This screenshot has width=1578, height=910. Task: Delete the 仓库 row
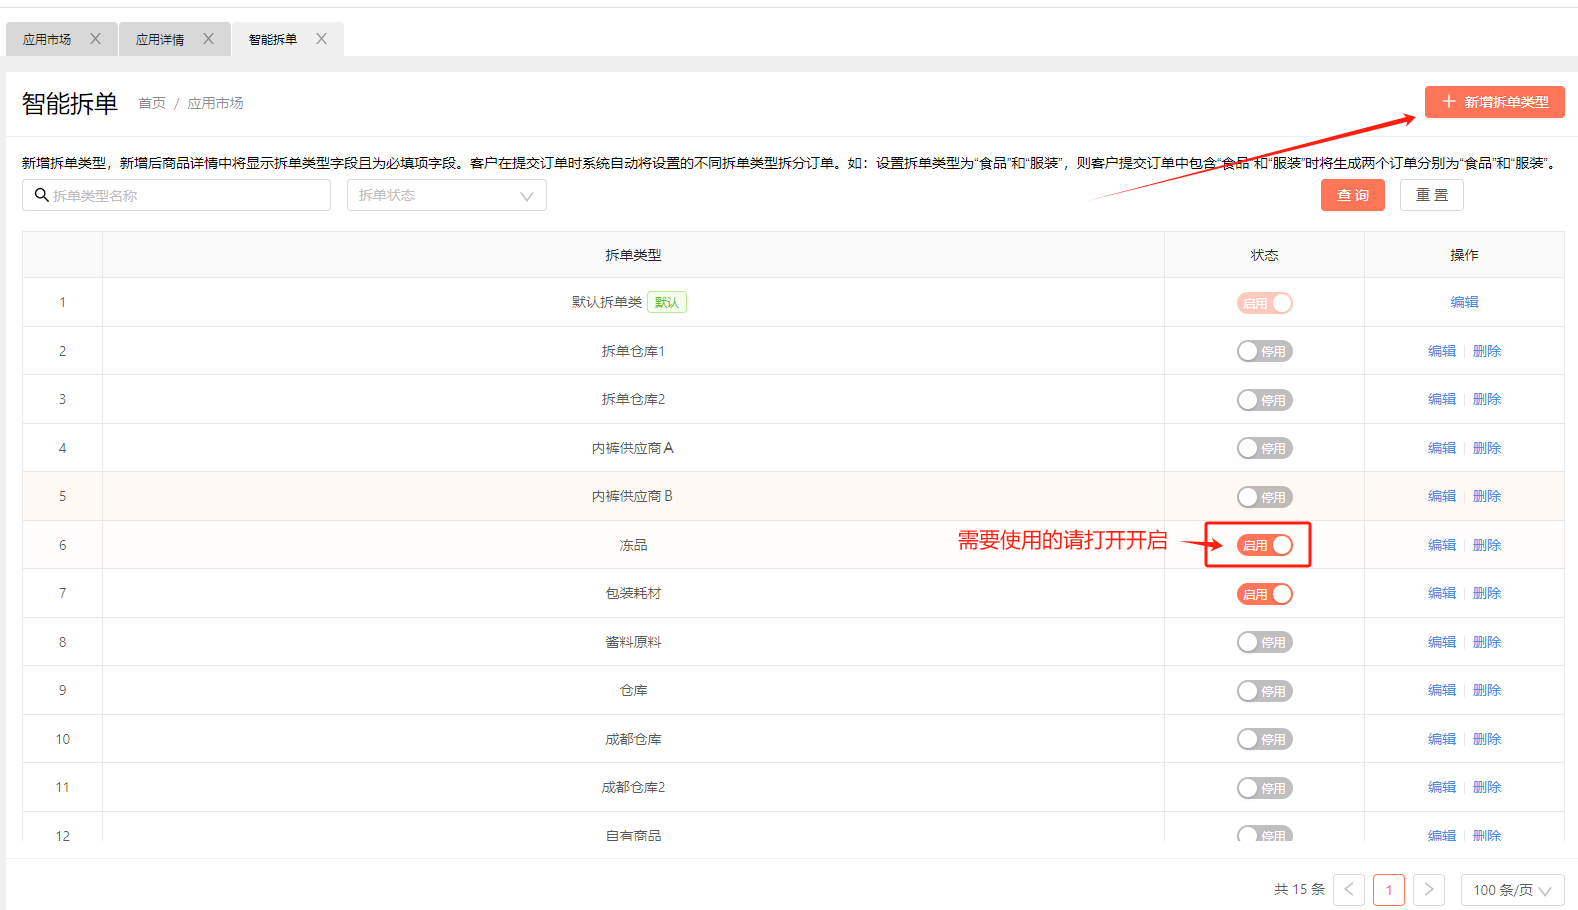[x=1487, y=690]
